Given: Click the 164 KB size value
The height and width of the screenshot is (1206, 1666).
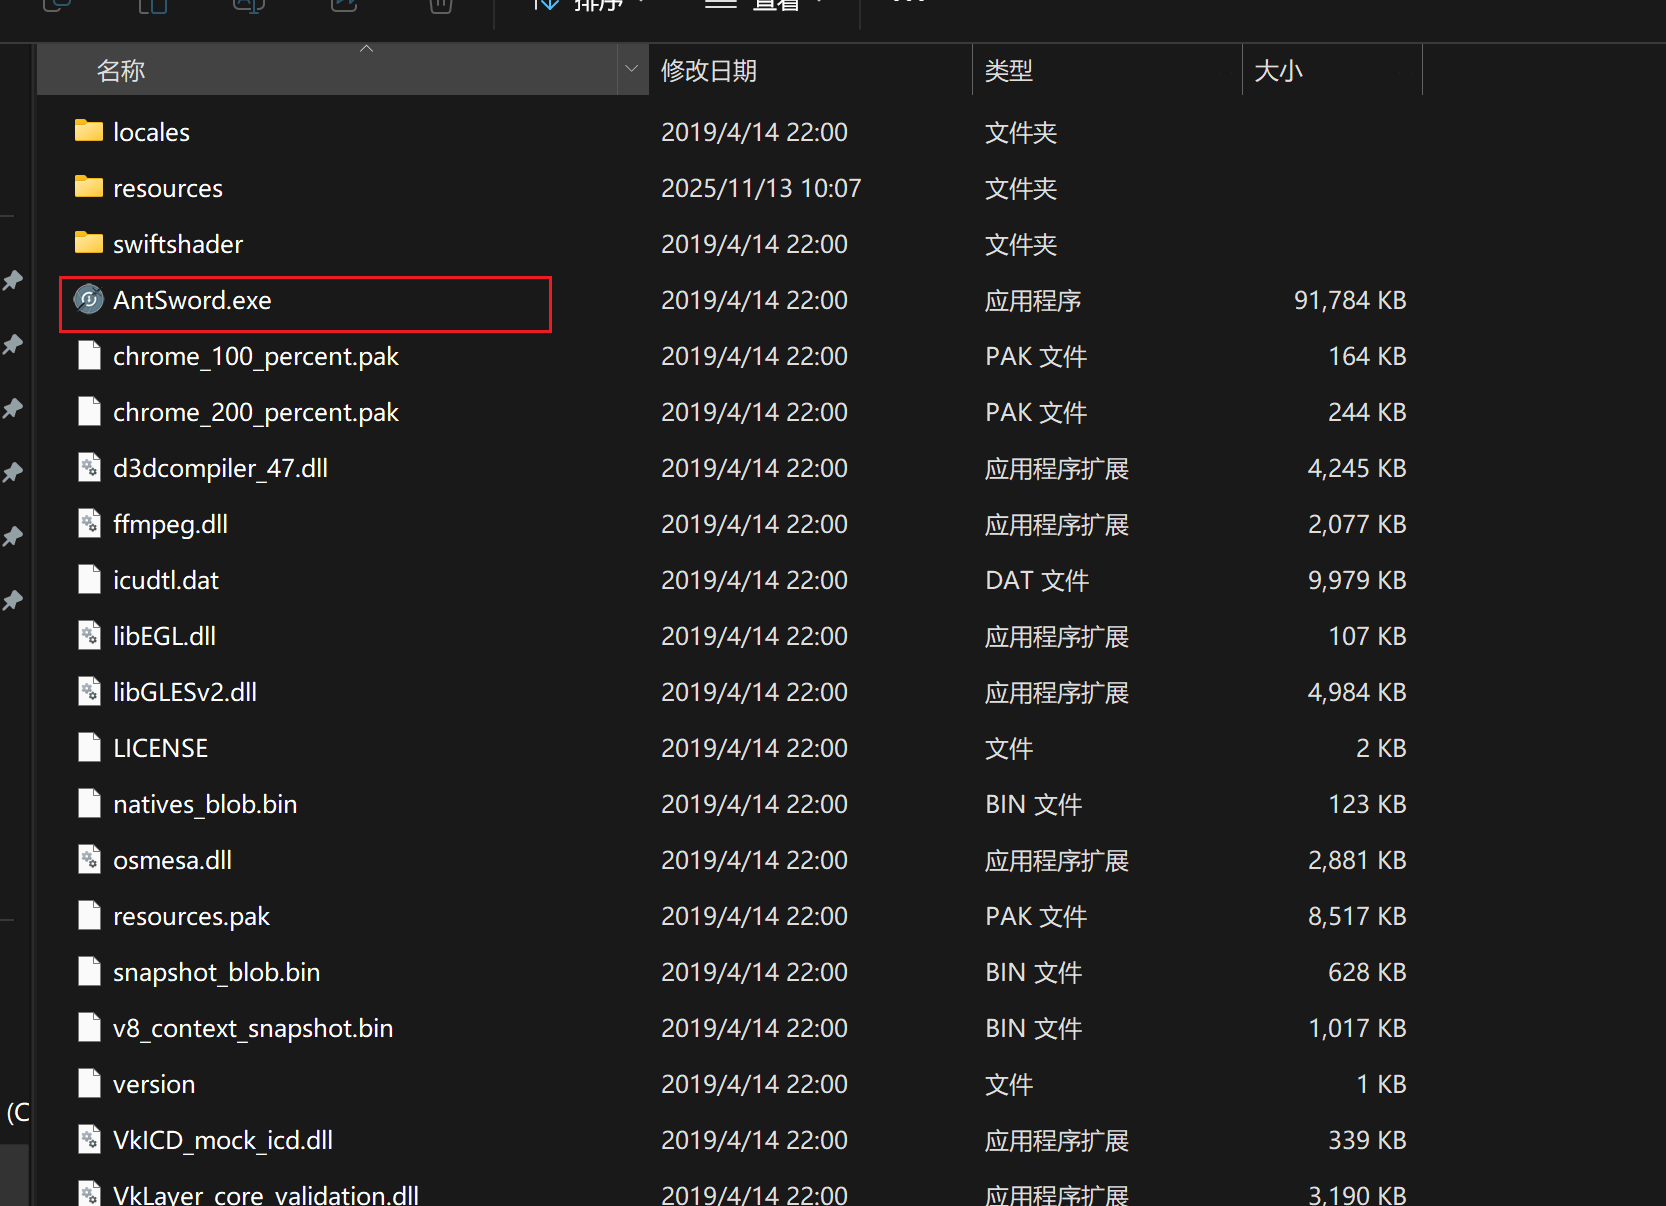Looking at the screenshot, I should 1367,356.
